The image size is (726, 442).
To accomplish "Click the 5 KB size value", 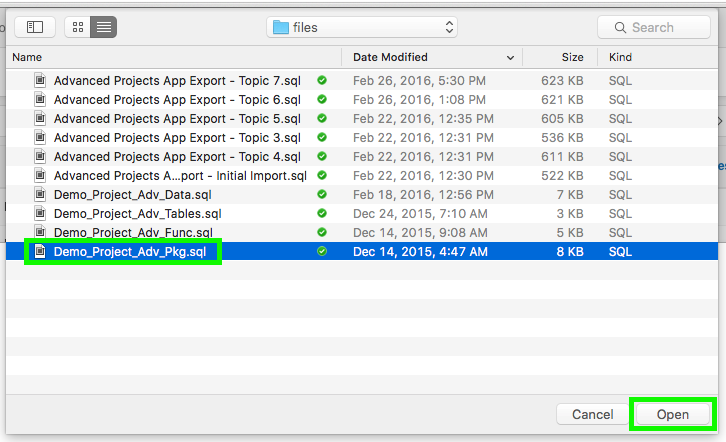I will click(570, 232).
